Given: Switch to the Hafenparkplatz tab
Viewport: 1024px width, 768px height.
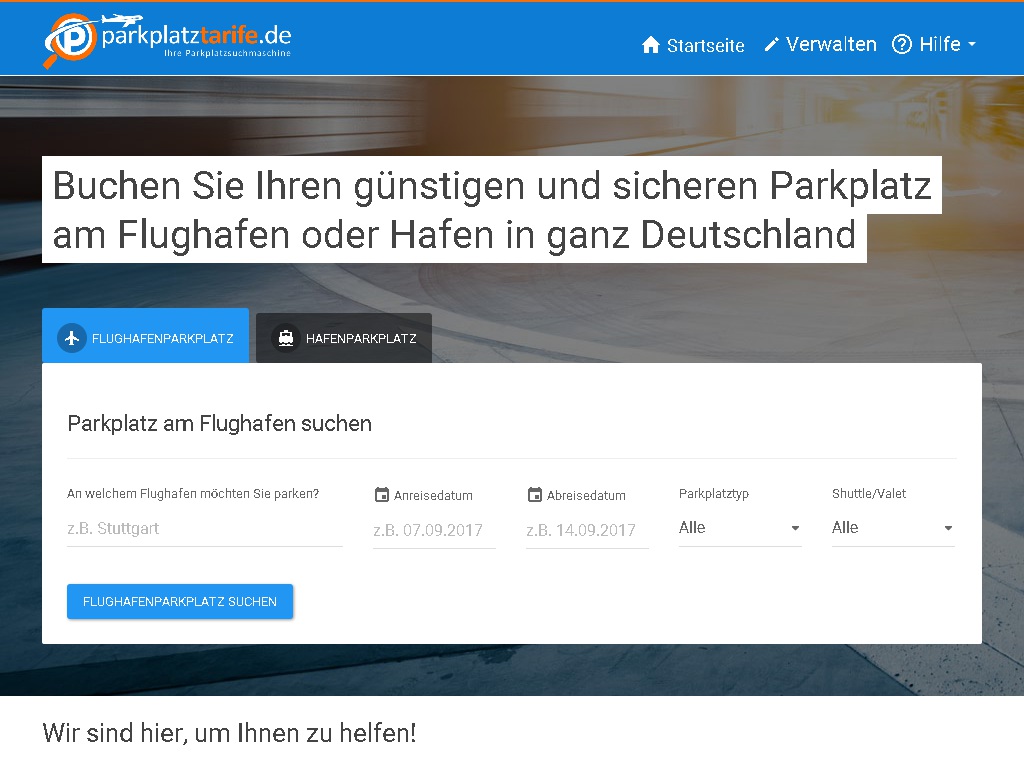Looking at the screenshot, I should [x=344, y=338].
